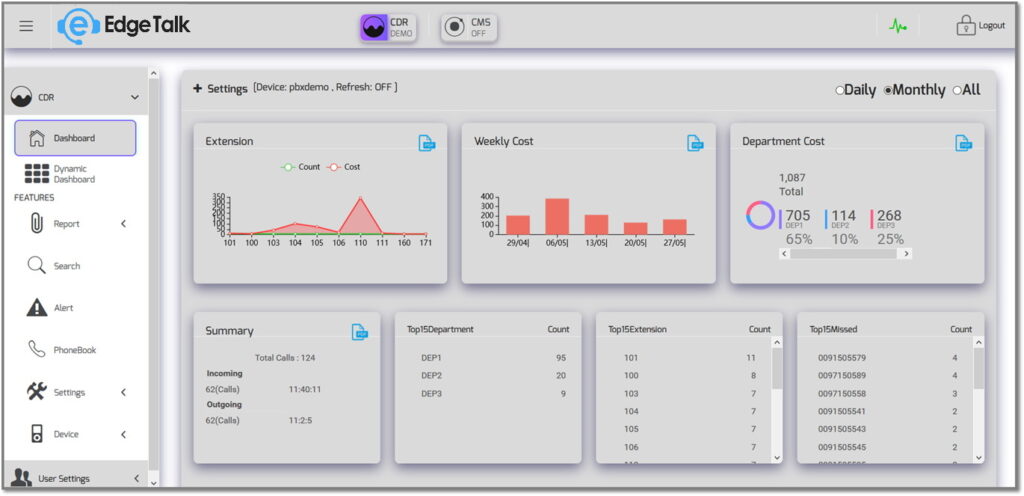The width and height of the screenshot is (1024, 496).
Task: Click the Department Cost horizontal scrollbar
Action: click(844, 254)
